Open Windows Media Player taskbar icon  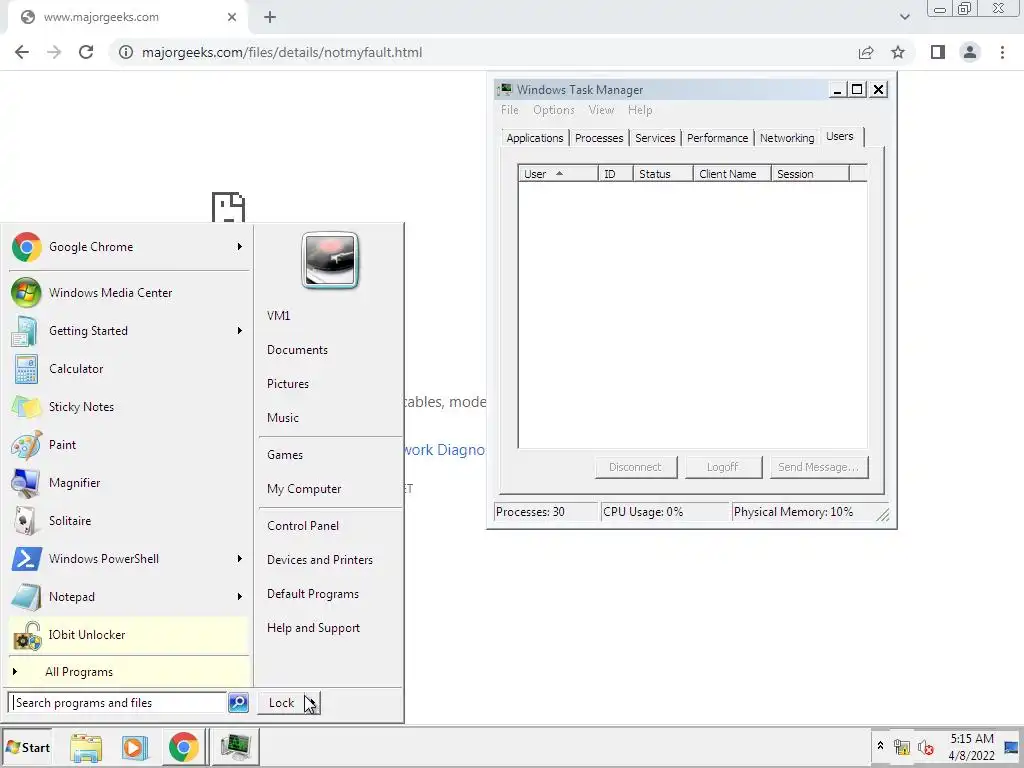(135, 747)
